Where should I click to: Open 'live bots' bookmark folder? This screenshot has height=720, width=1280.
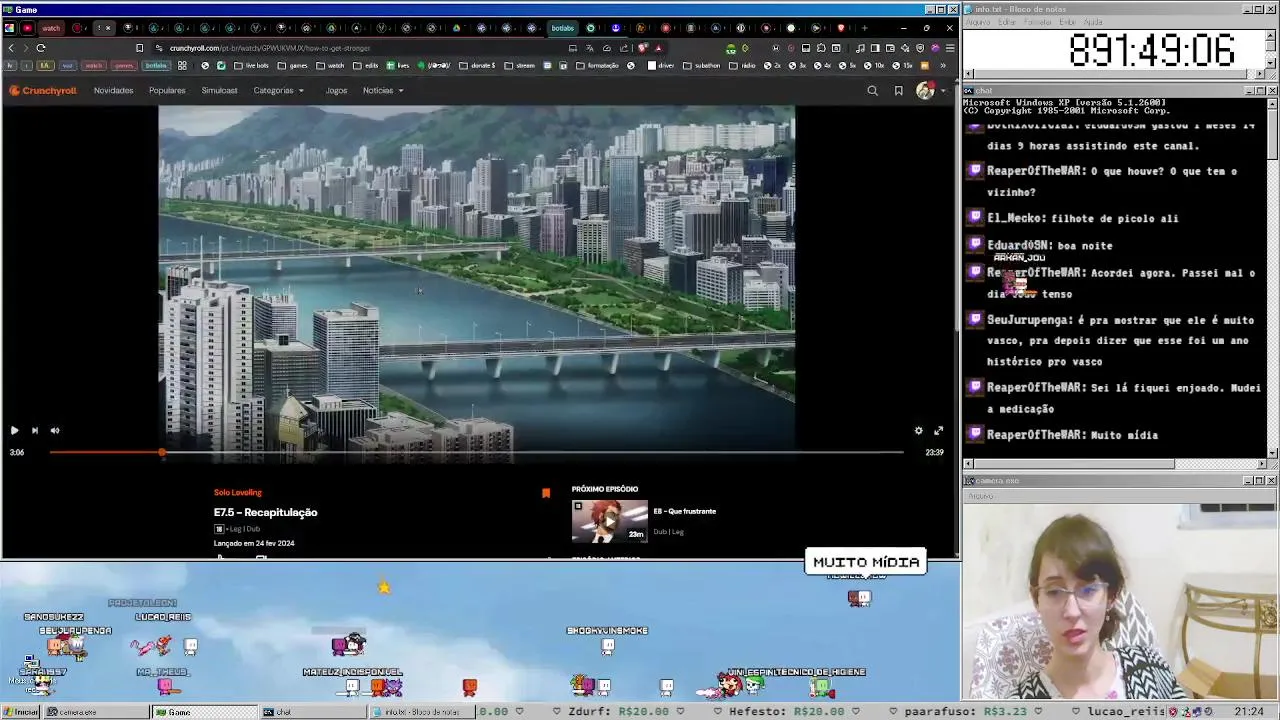tap(252, 66)
